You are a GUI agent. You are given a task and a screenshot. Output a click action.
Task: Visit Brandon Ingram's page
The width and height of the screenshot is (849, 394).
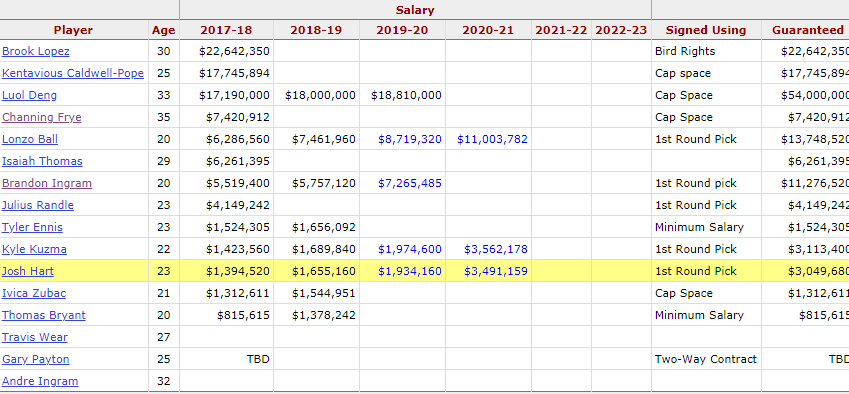(47, 183)
